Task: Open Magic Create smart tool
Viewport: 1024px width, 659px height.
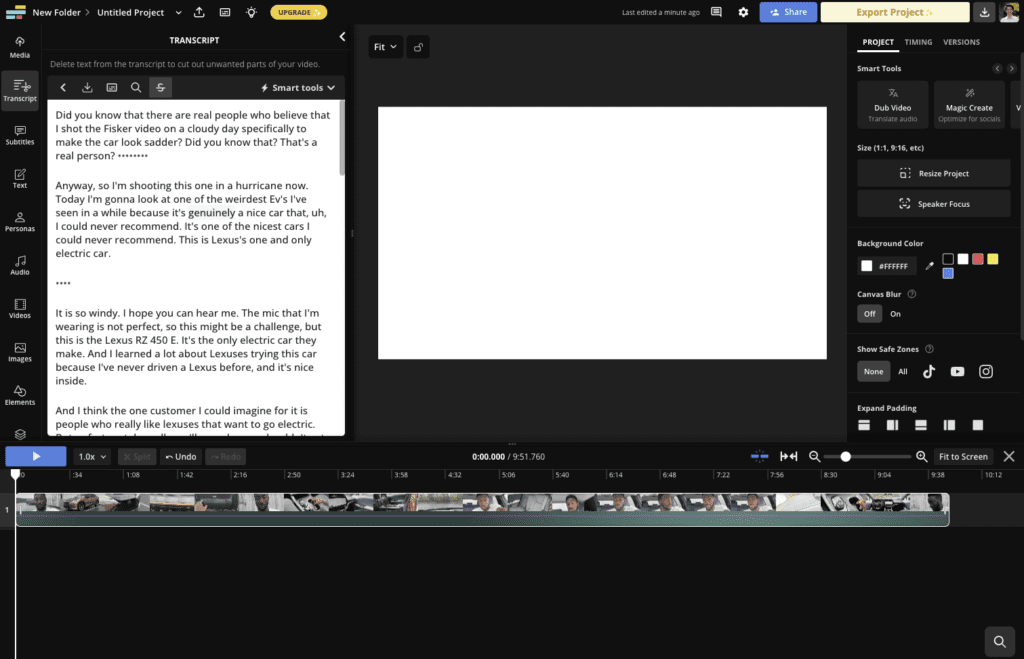Action: point(969,104)
